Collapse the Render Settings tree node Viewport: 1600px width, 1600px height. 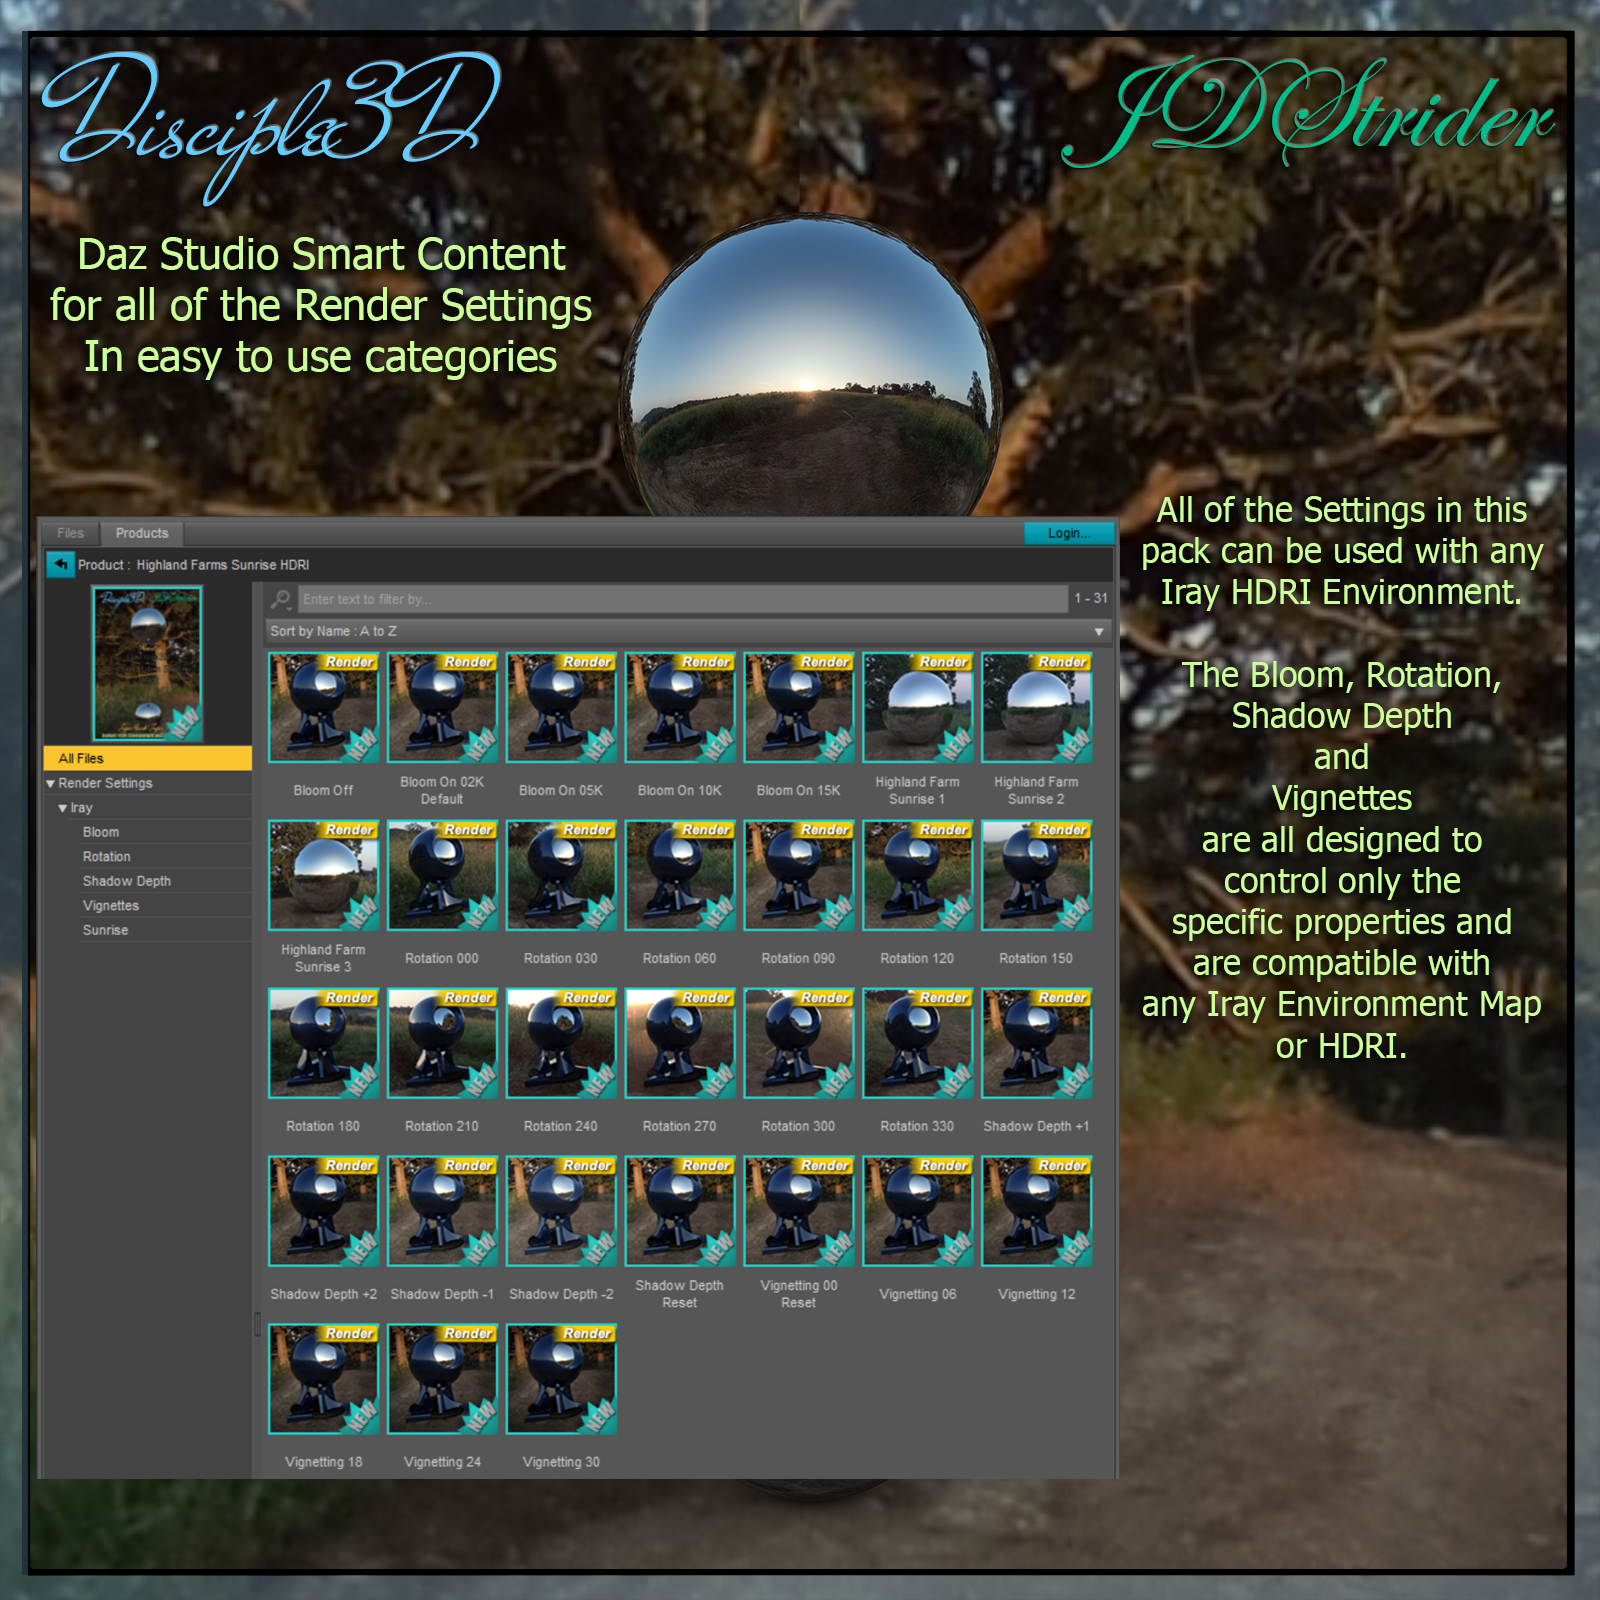[x=50, y=783]
